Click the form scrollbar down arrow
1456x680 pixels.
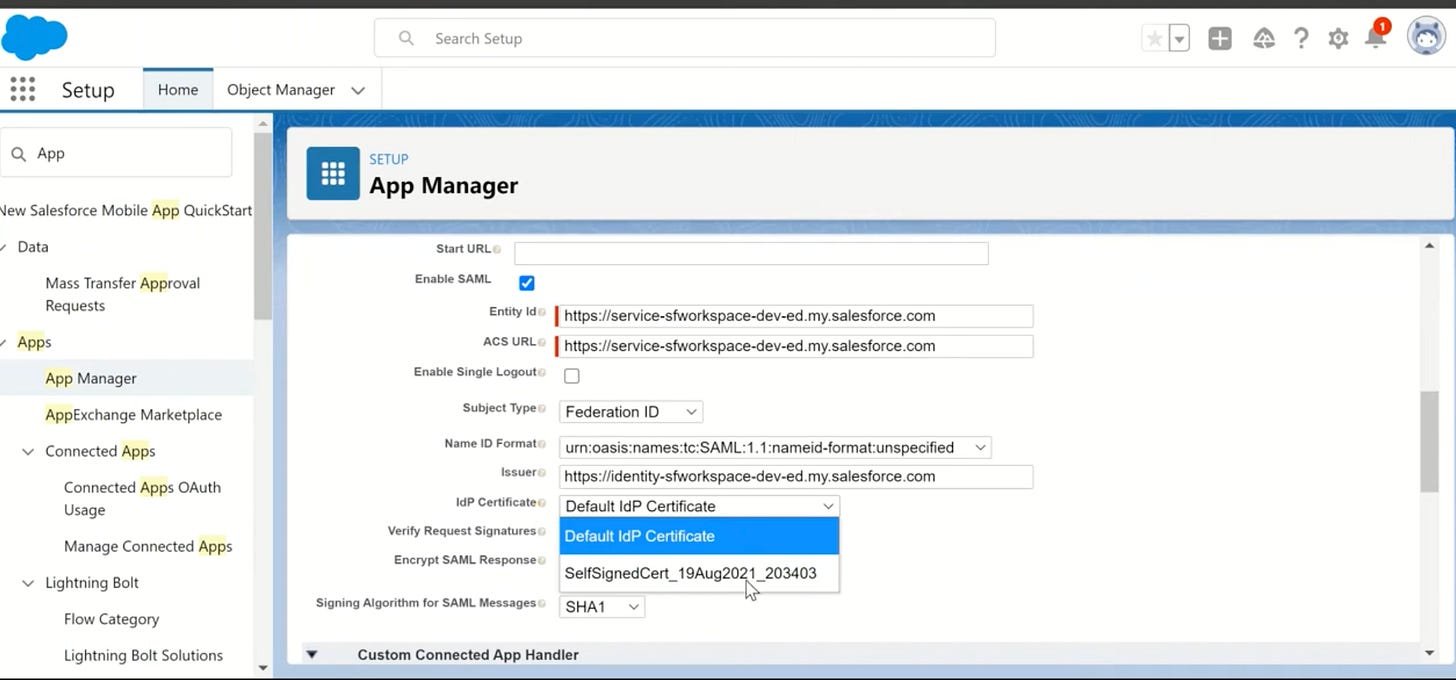tap(1429, 653)
